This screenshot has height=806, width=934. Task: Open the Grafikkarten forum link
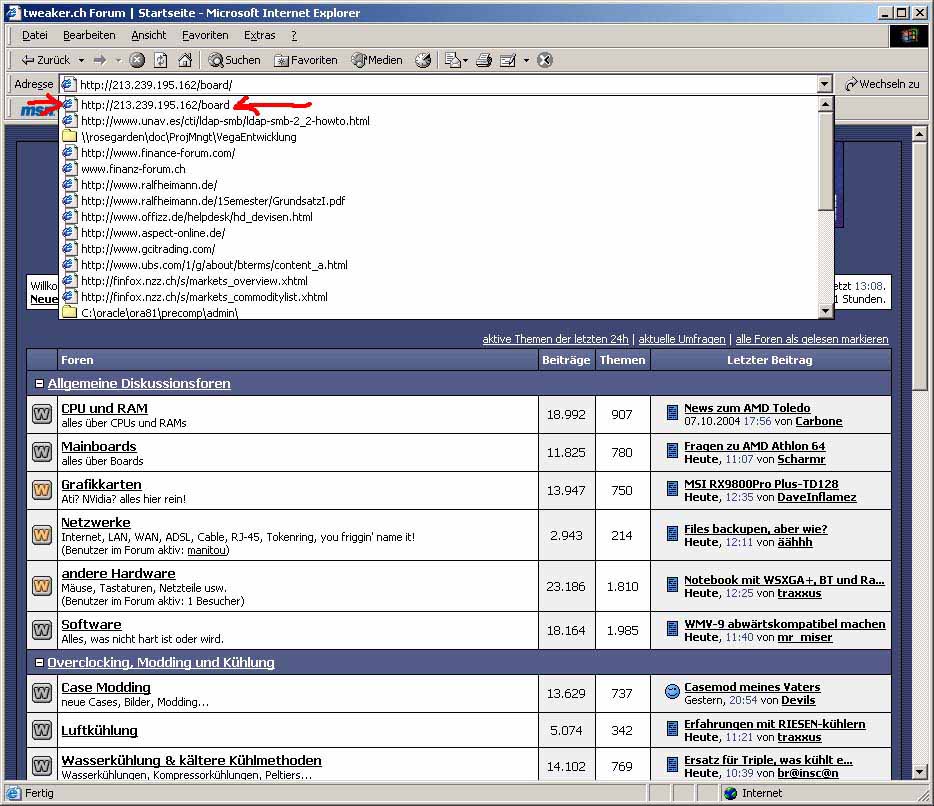pyautogui.click(x=101, y=484)
